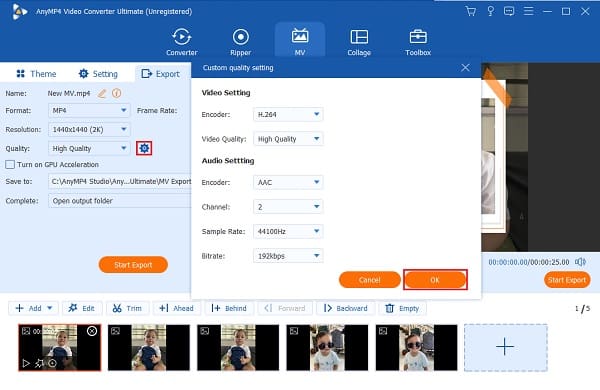Open the Format MP4 dropdown
The image size is (600, 390).
(89, 110)
